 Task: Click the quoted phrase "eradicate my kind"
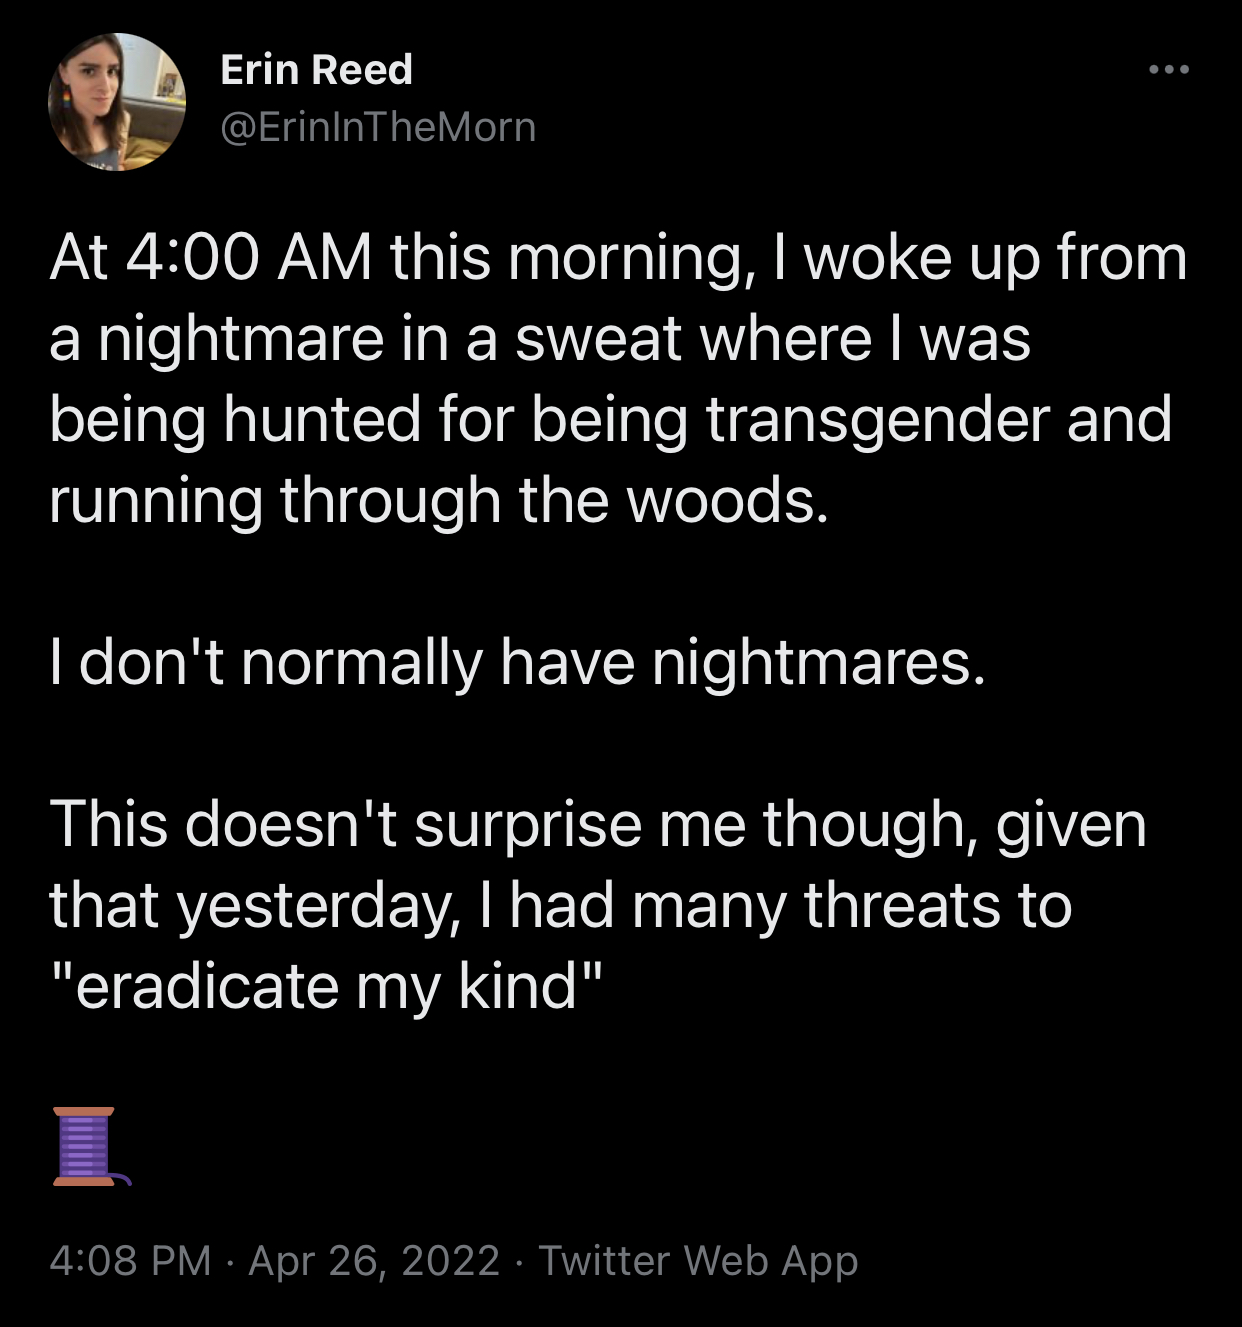click(327, 987)
